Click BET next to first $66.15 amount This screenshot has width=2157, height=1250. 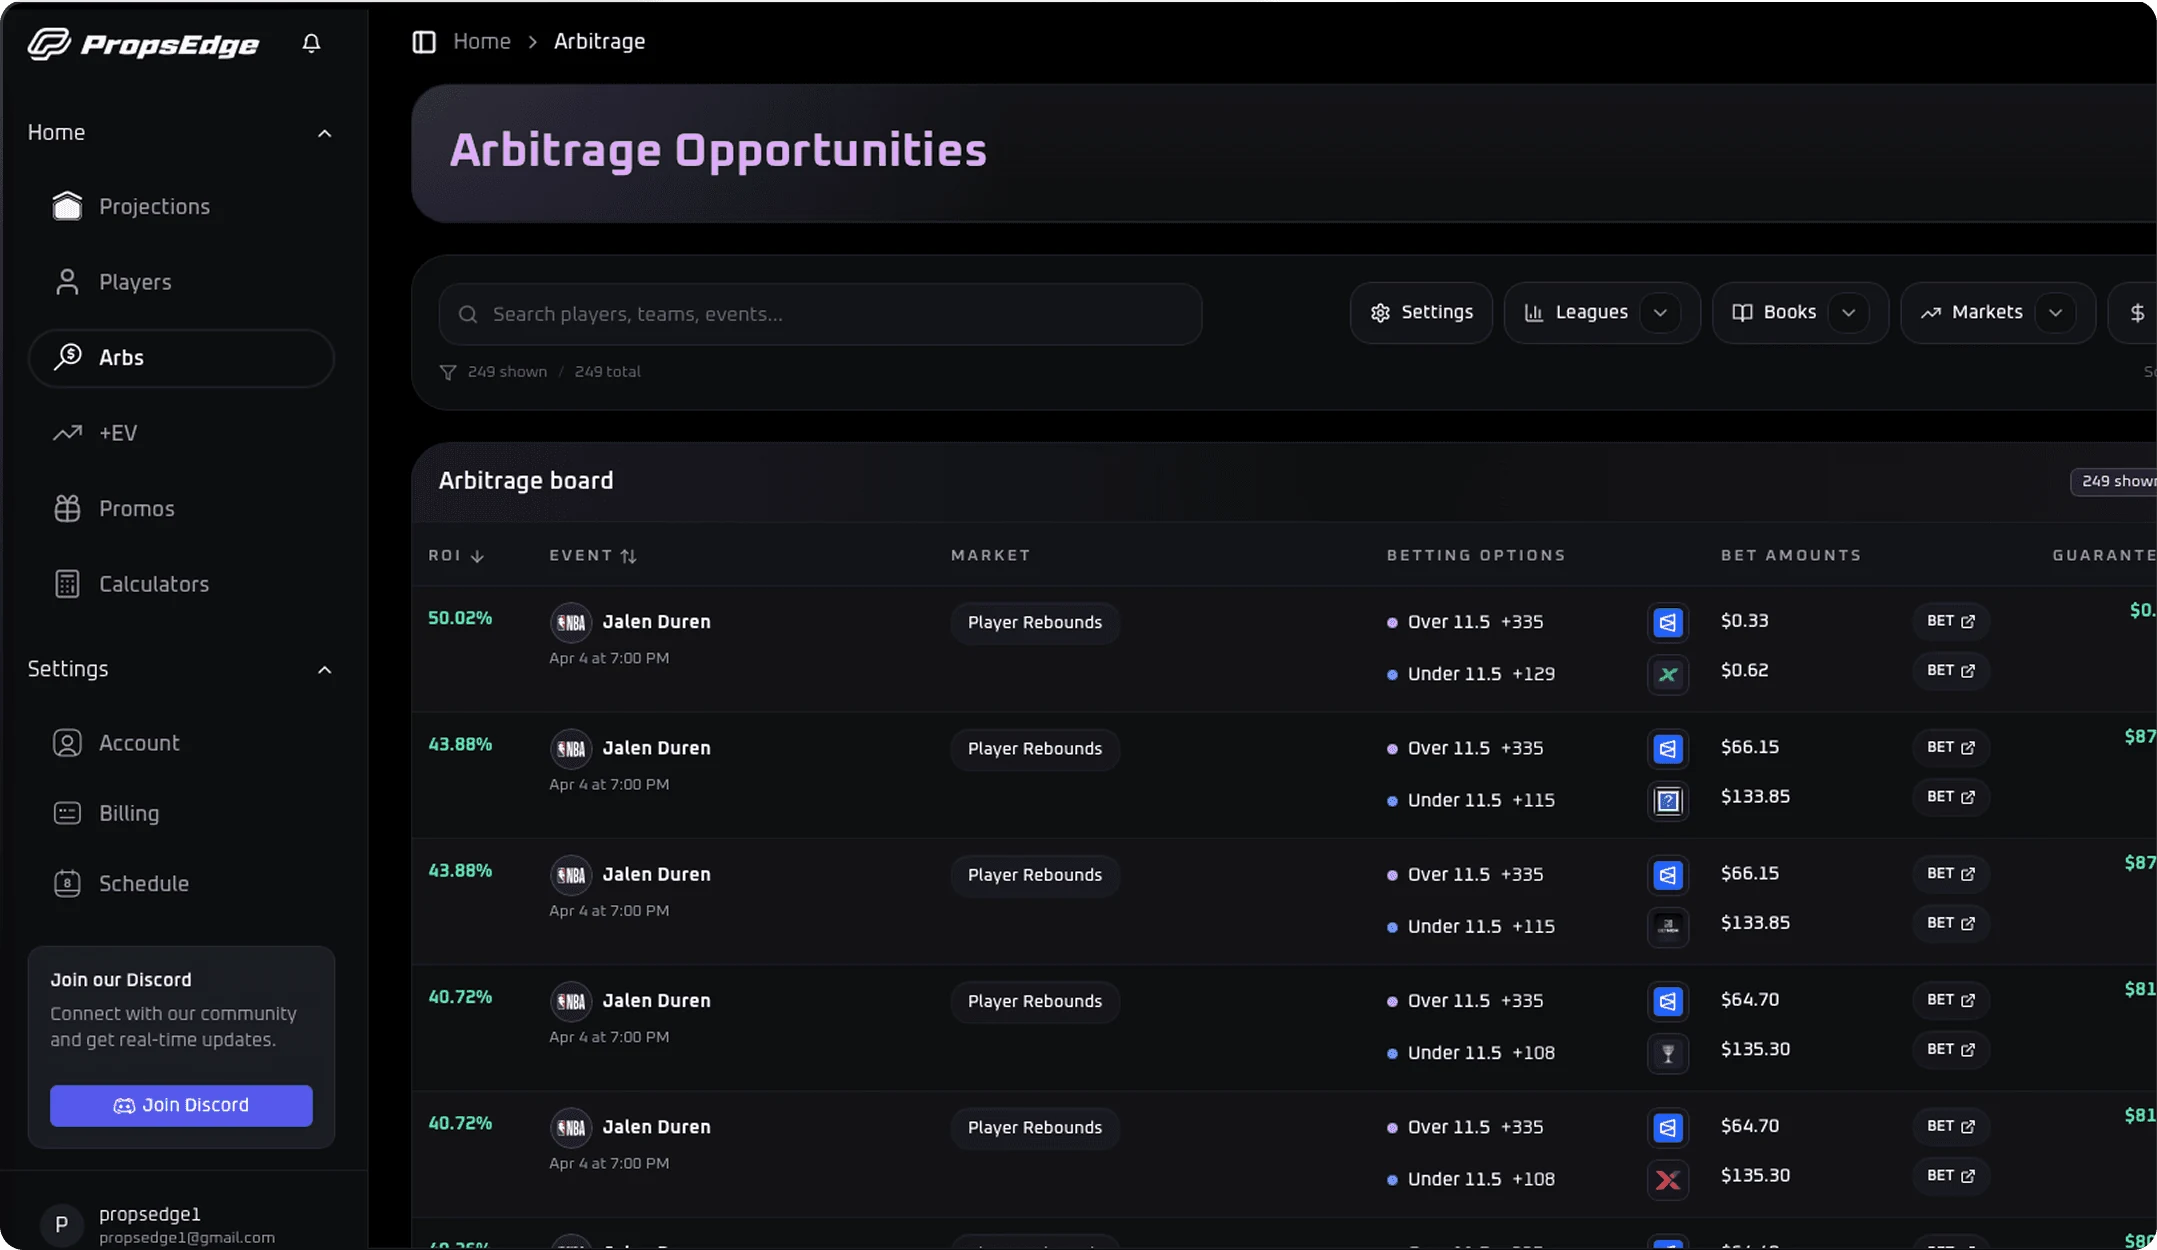(1951, 747)
